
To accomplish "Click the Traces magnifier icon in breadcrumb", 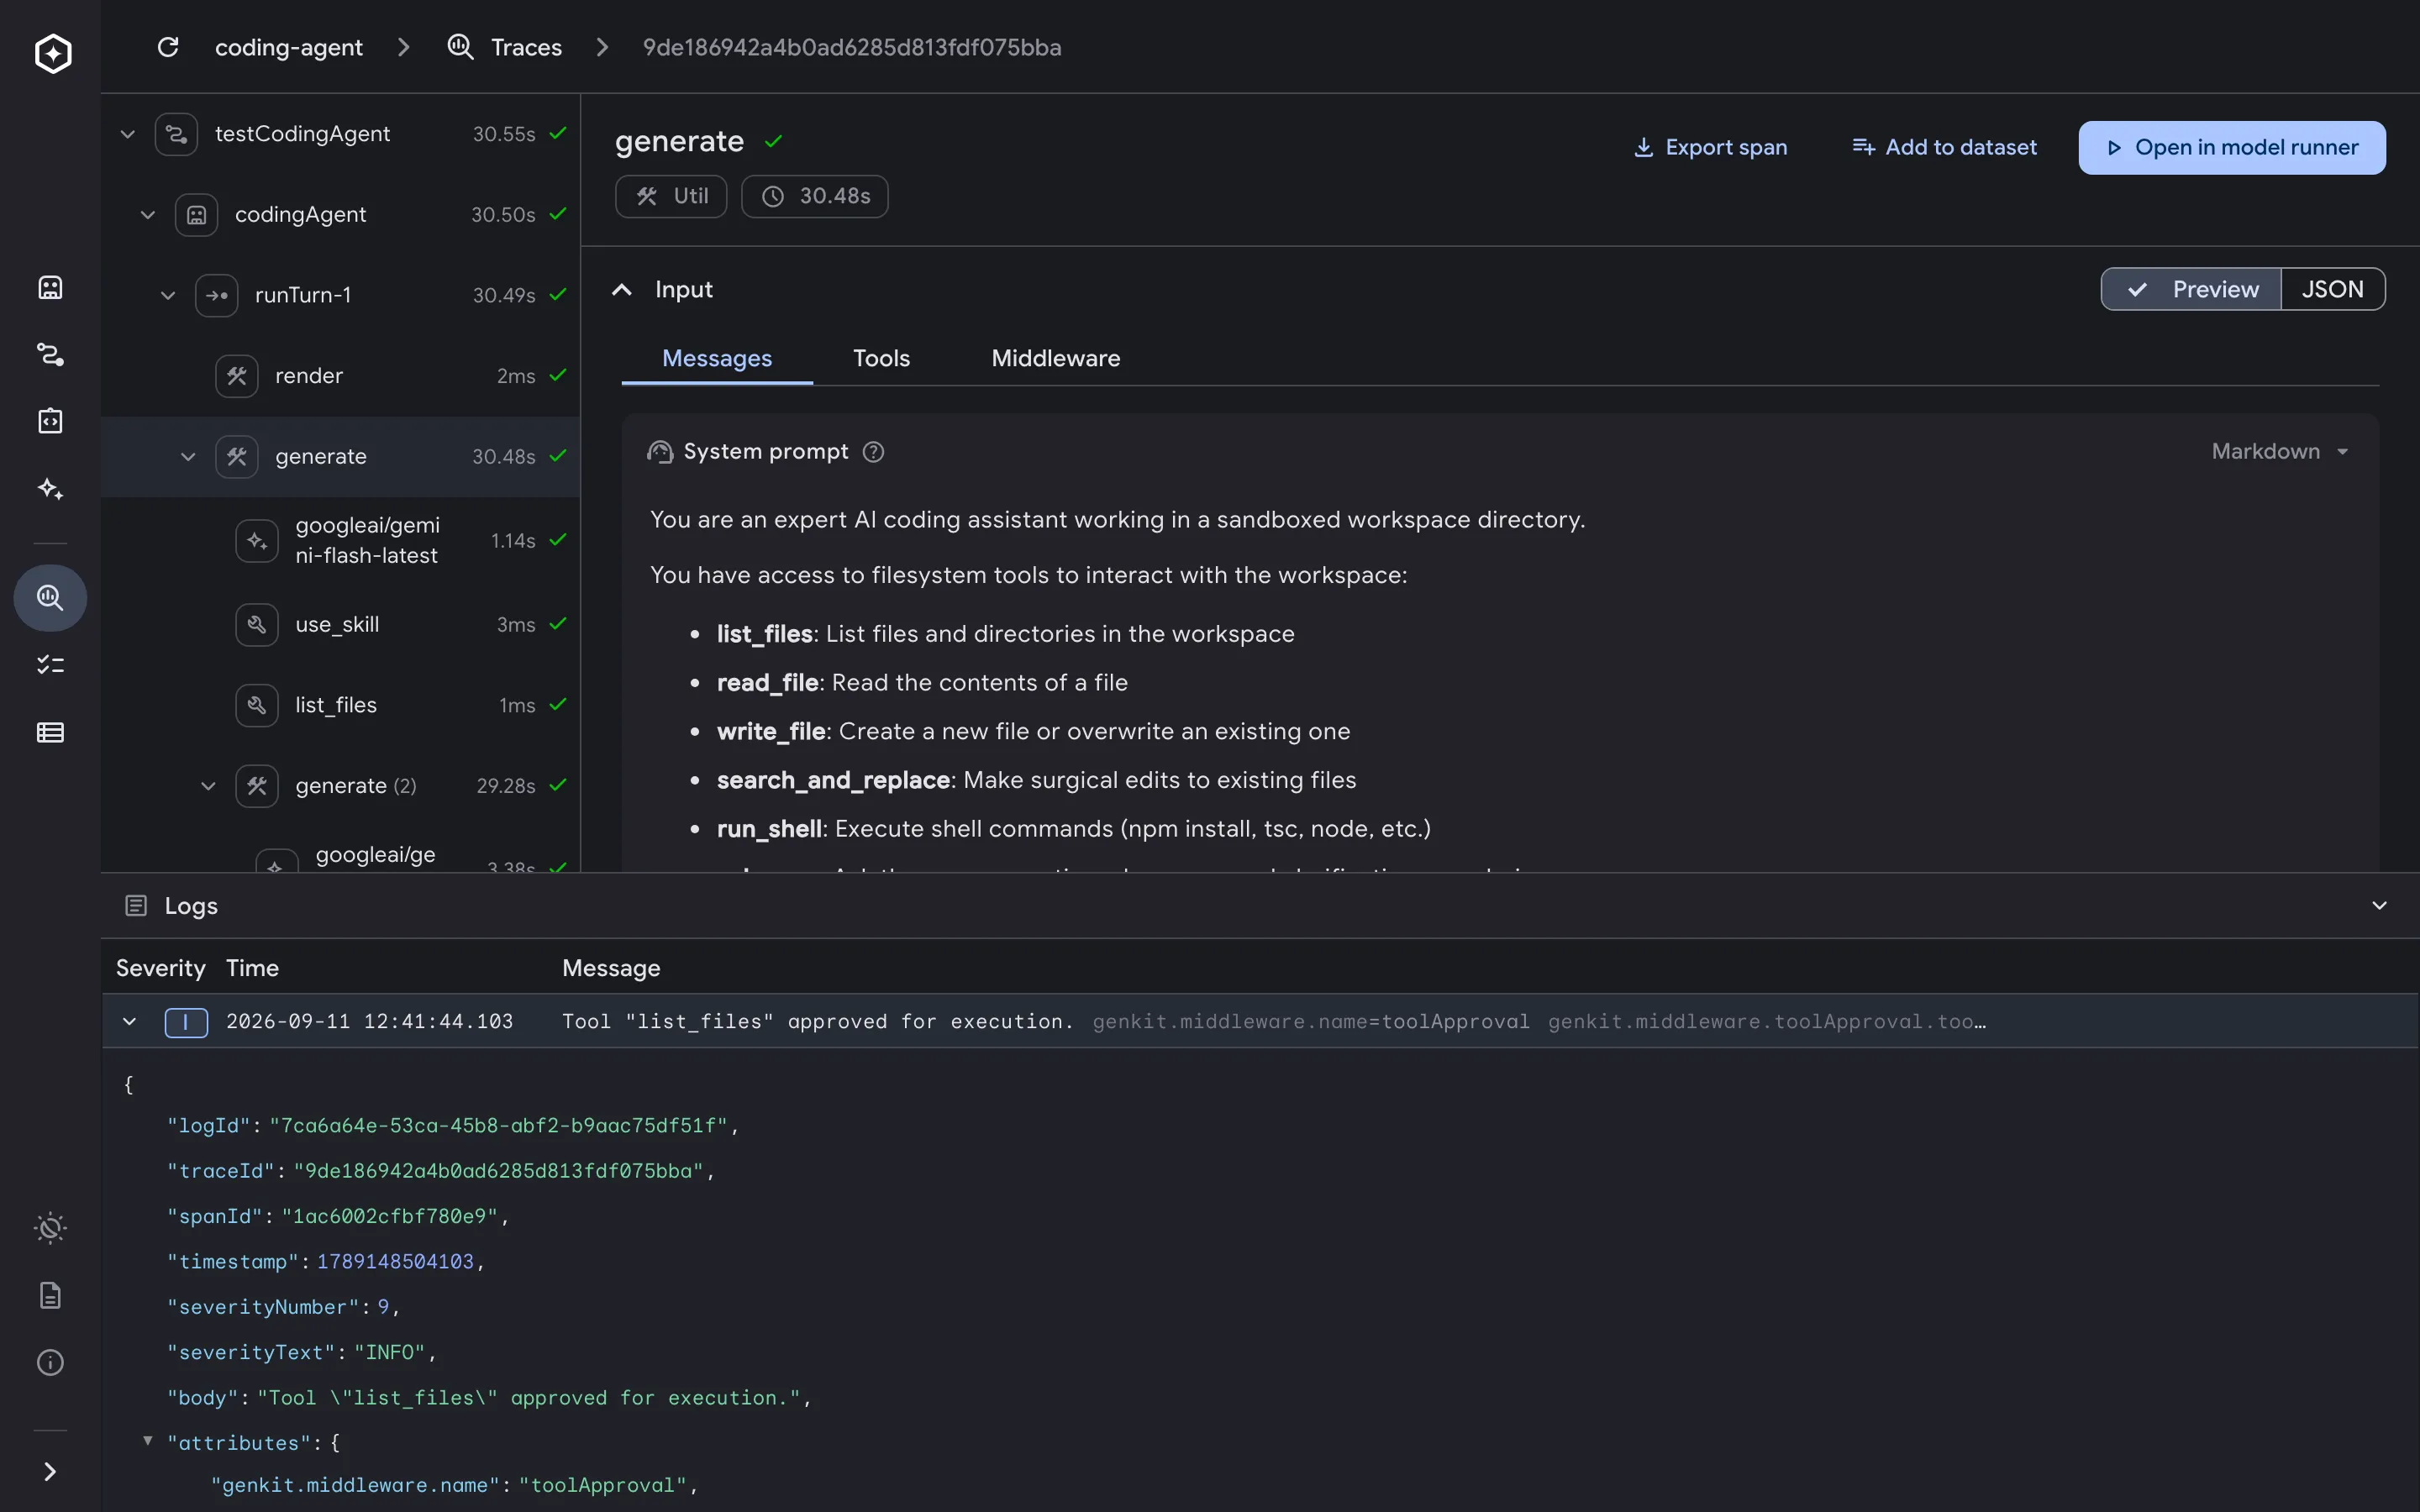I will click(x=460, y=47).
